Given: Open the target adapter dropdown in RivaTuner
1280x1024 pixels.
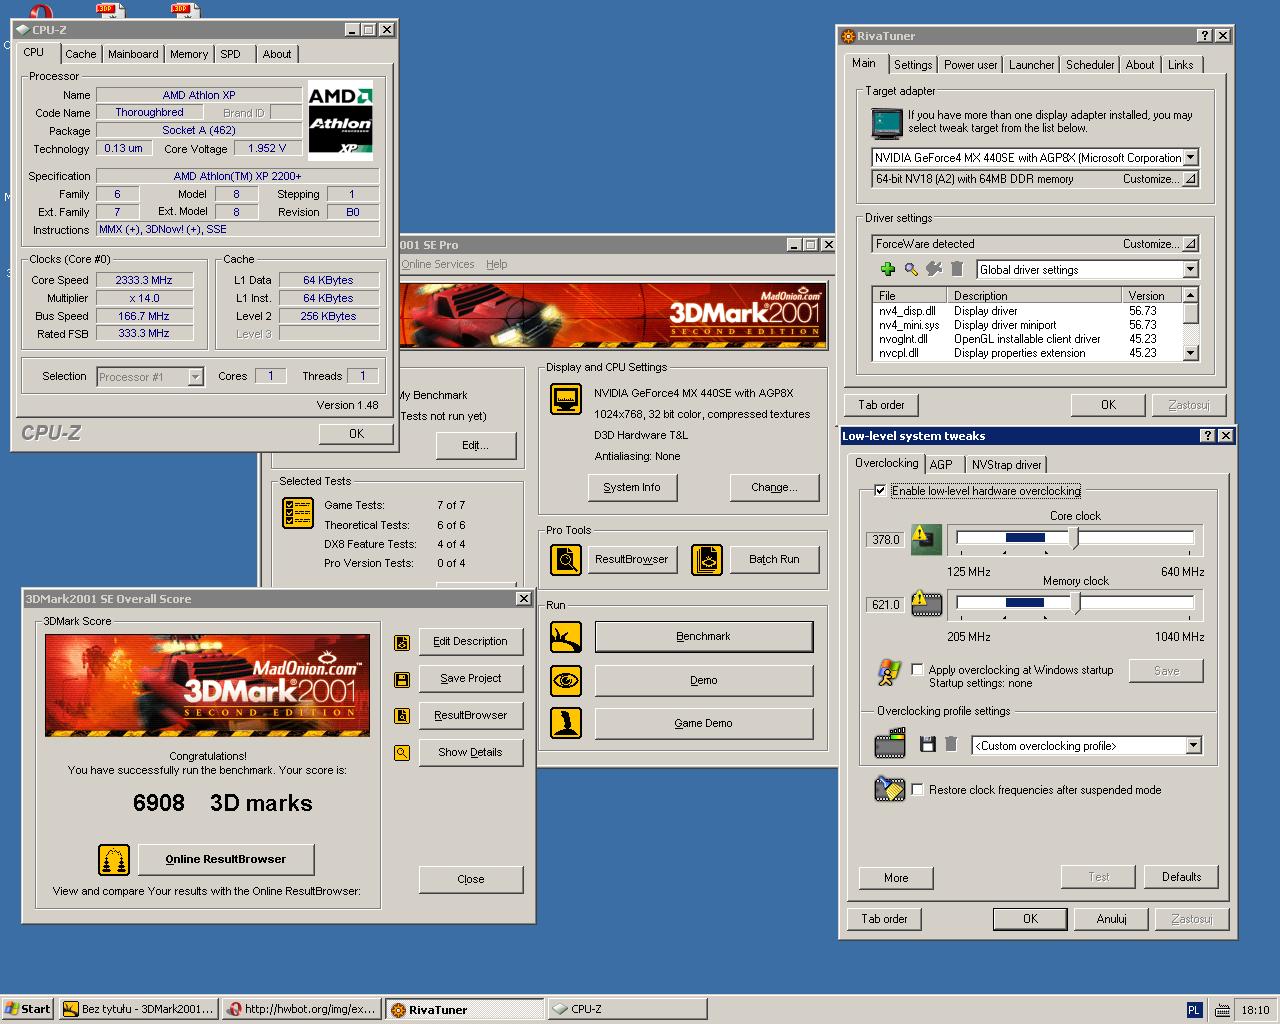Looking at the screenshot, I should (x=1190, y=158).
